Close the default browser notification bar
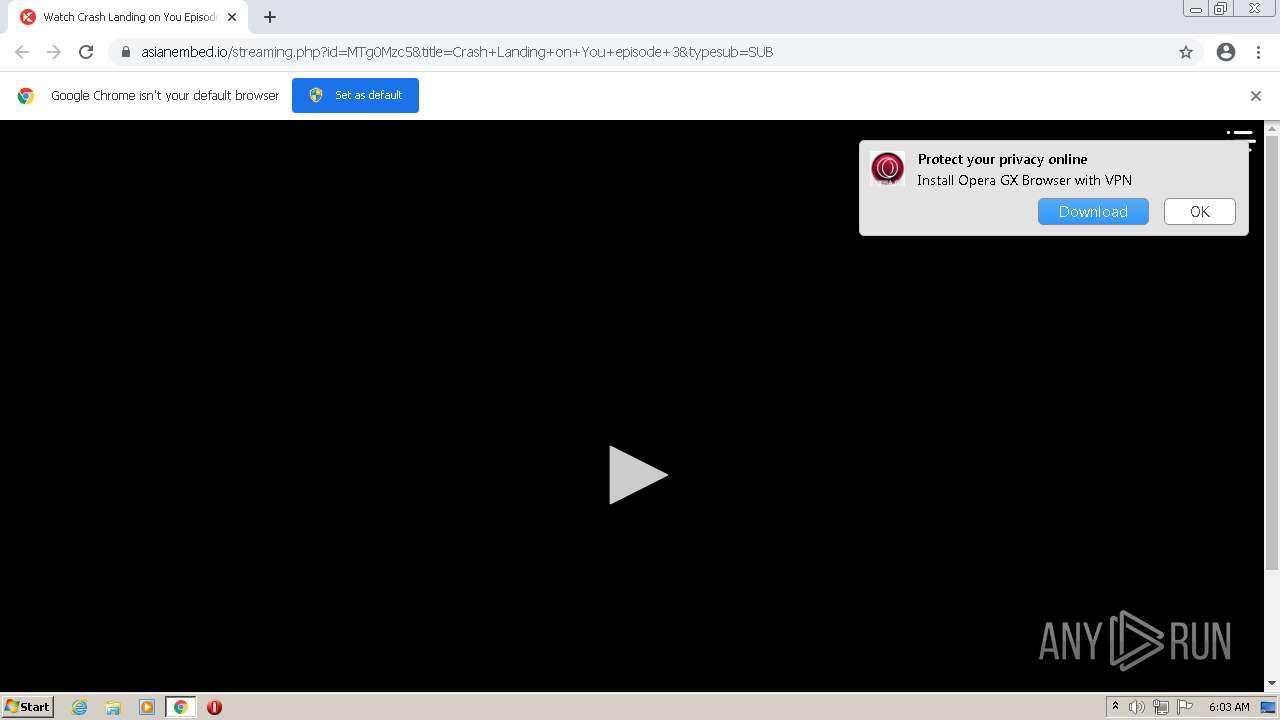The width and height of the screenshot is (1280, 720). 1256,96
